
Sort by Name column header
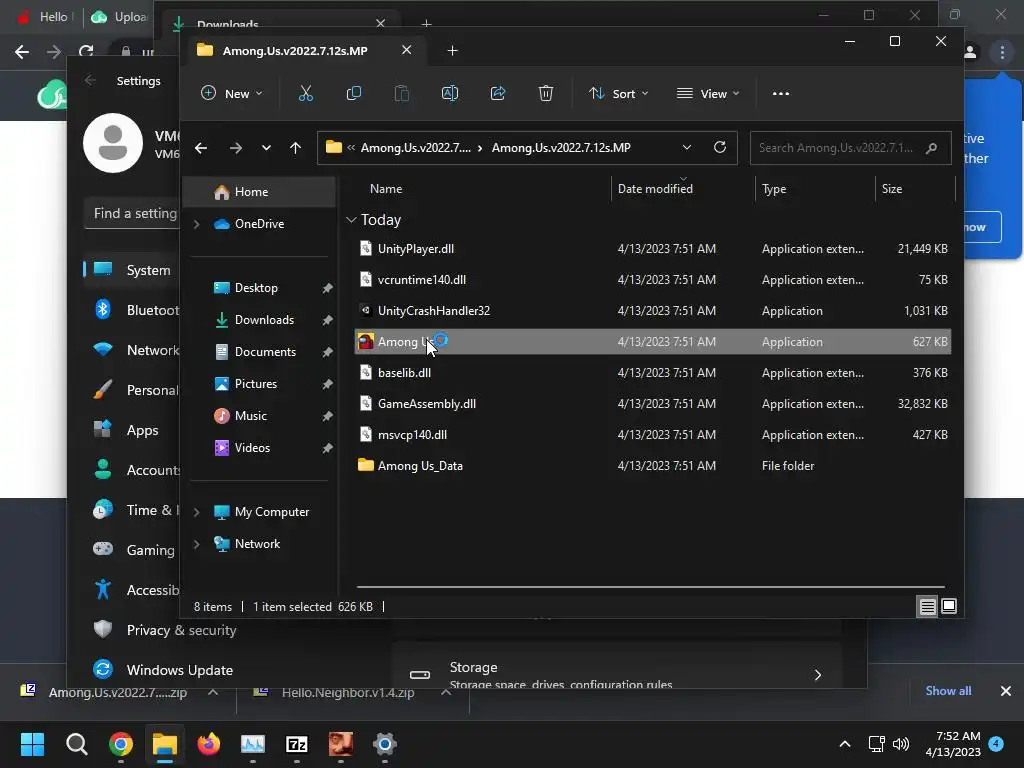click(x=386, y=189)
